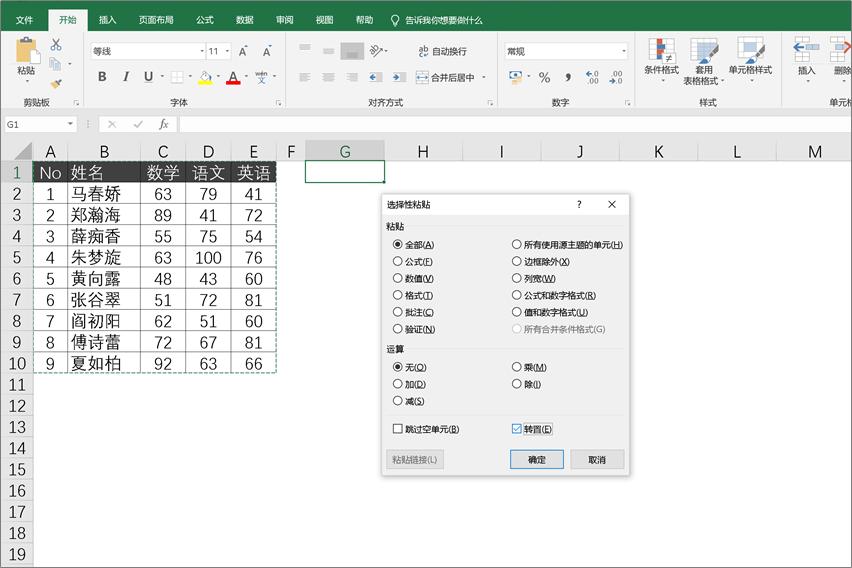Switch to the 插入 ribbon tab
This screenshot has height=568, width=852.
click(x=107, y=20)
